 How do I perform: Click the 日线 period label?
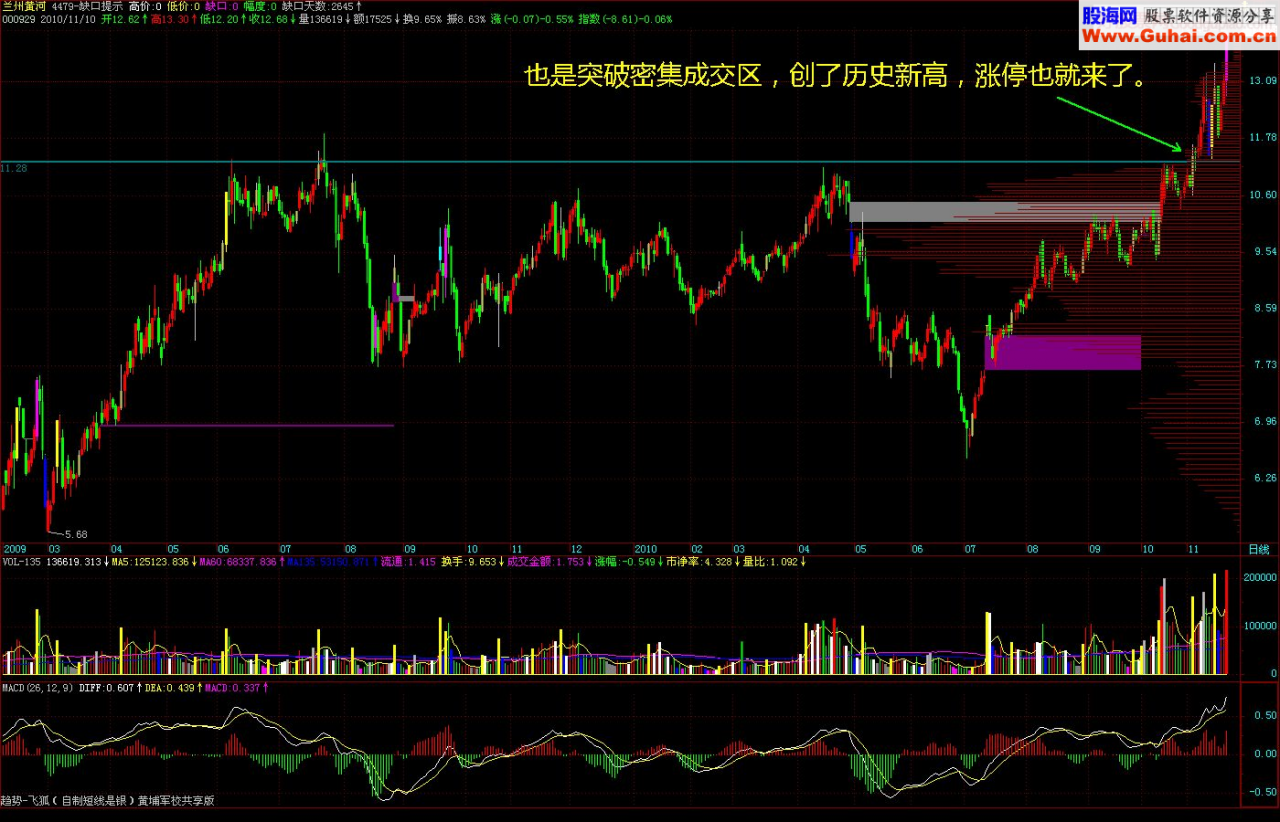(1258, 549)
